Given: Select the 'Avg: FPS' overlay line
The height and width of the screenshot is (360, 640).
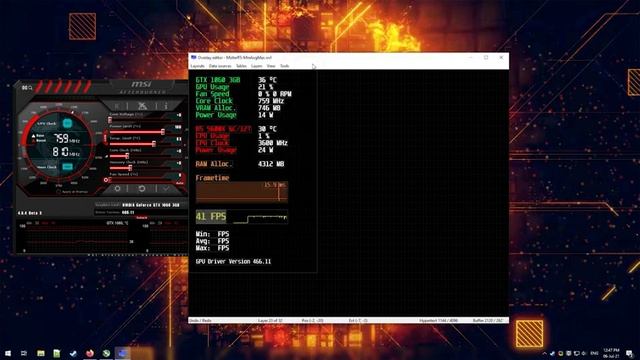Looking at the screenshot, I should click(x=212, y=241).
